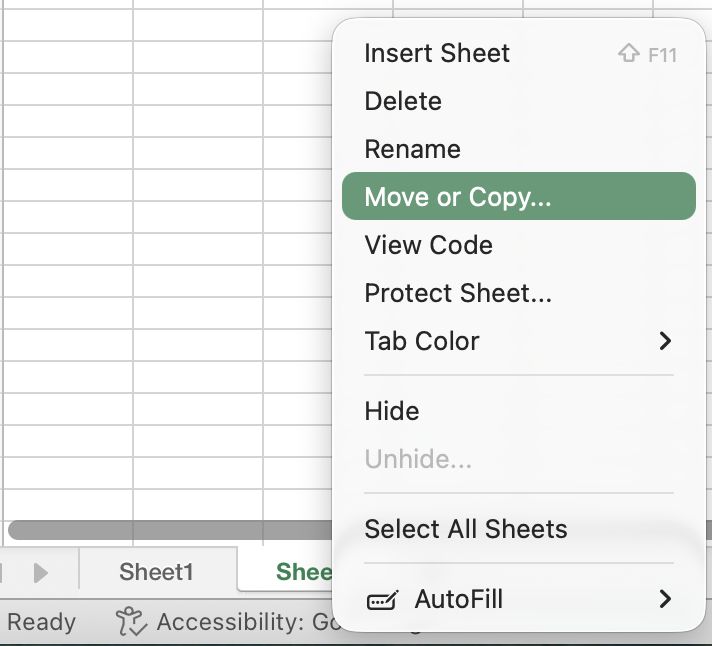712x646 pixels.
Task: Open the Move or Copy... dialog
Action: click(458, 197)
